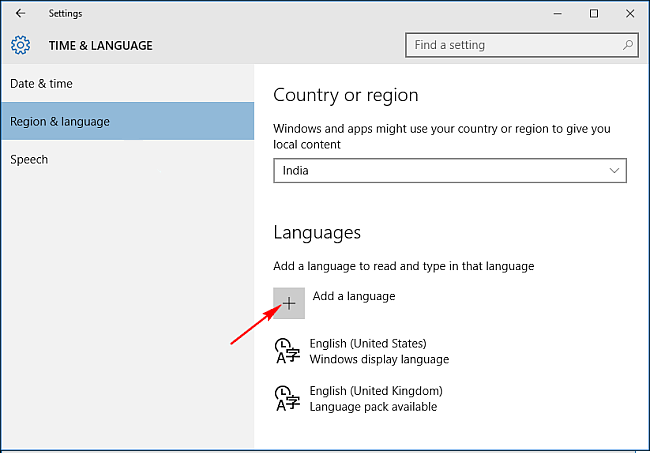650x453 pixels.
Task: Select English (United Kingdom) language entry
Action: pos(359,399)
